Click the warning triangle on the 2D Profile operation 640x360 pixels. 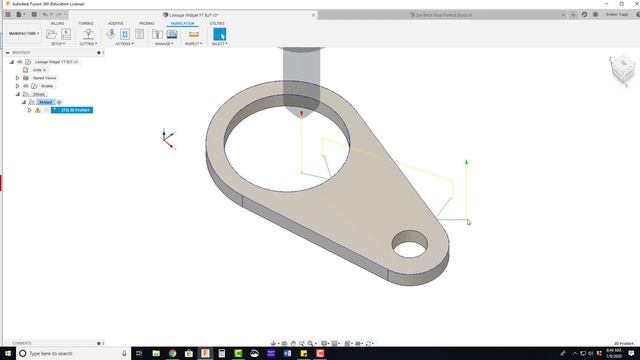(38, 110)
